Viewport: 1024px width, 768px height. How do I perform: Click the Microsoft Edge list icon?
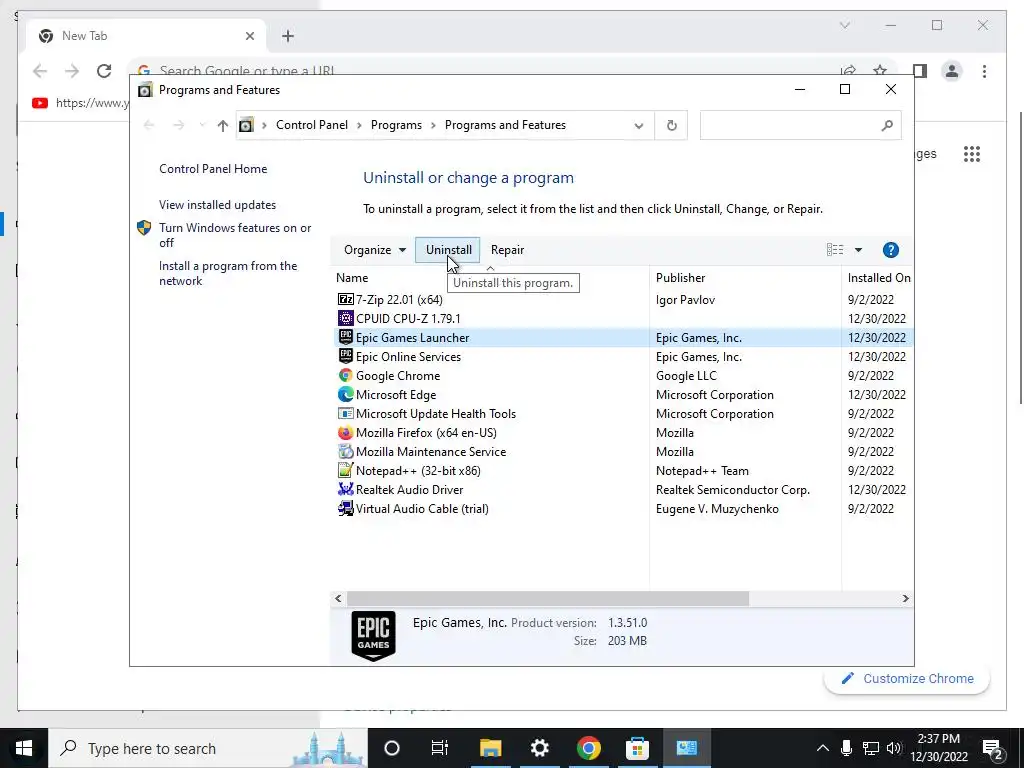click(345, 394)
